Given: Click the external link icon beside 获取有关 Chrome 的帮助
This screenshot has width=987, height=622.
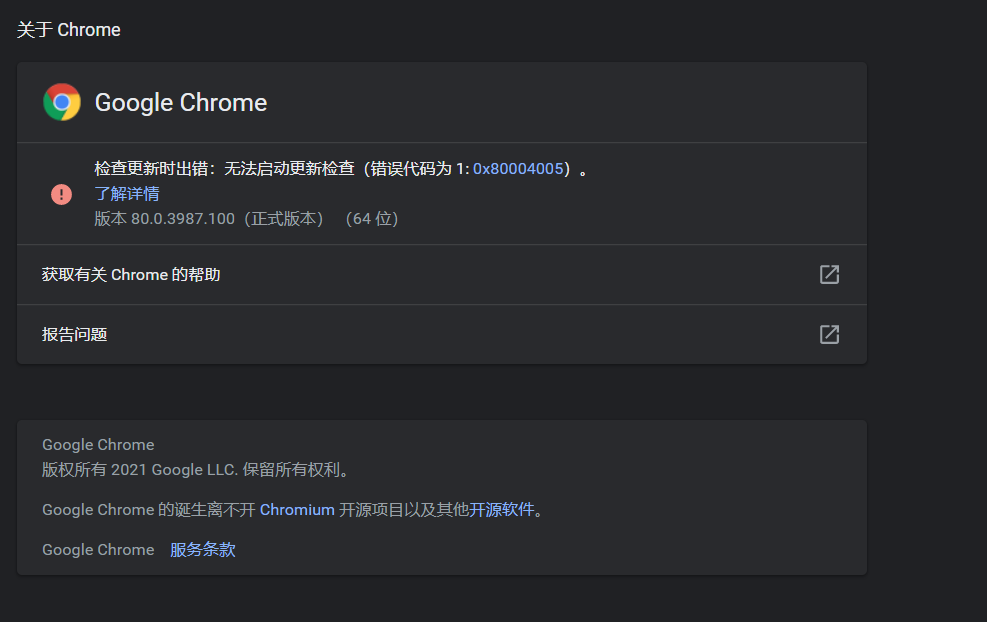Looking at the screenshot, I should pos(829,274).
